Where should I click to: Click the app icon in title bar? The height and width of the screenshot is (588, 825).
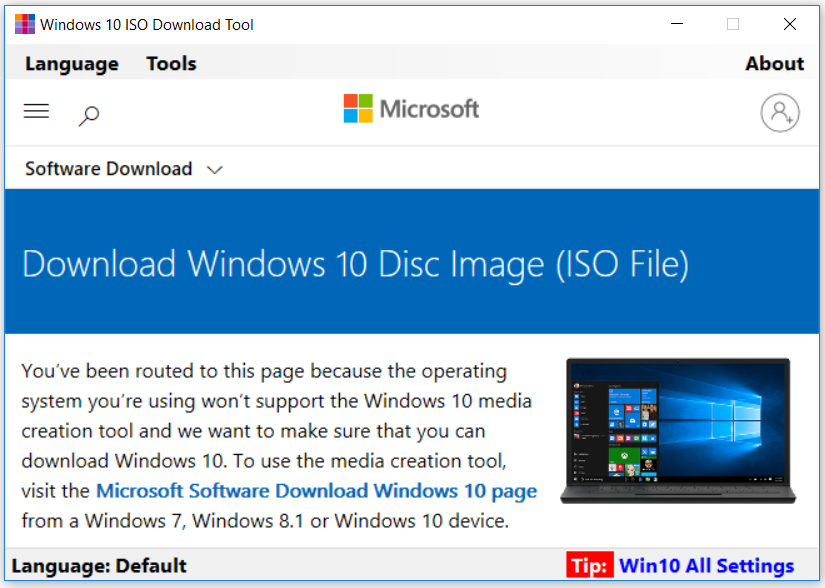pyautogui.click(x=25, y=24)
